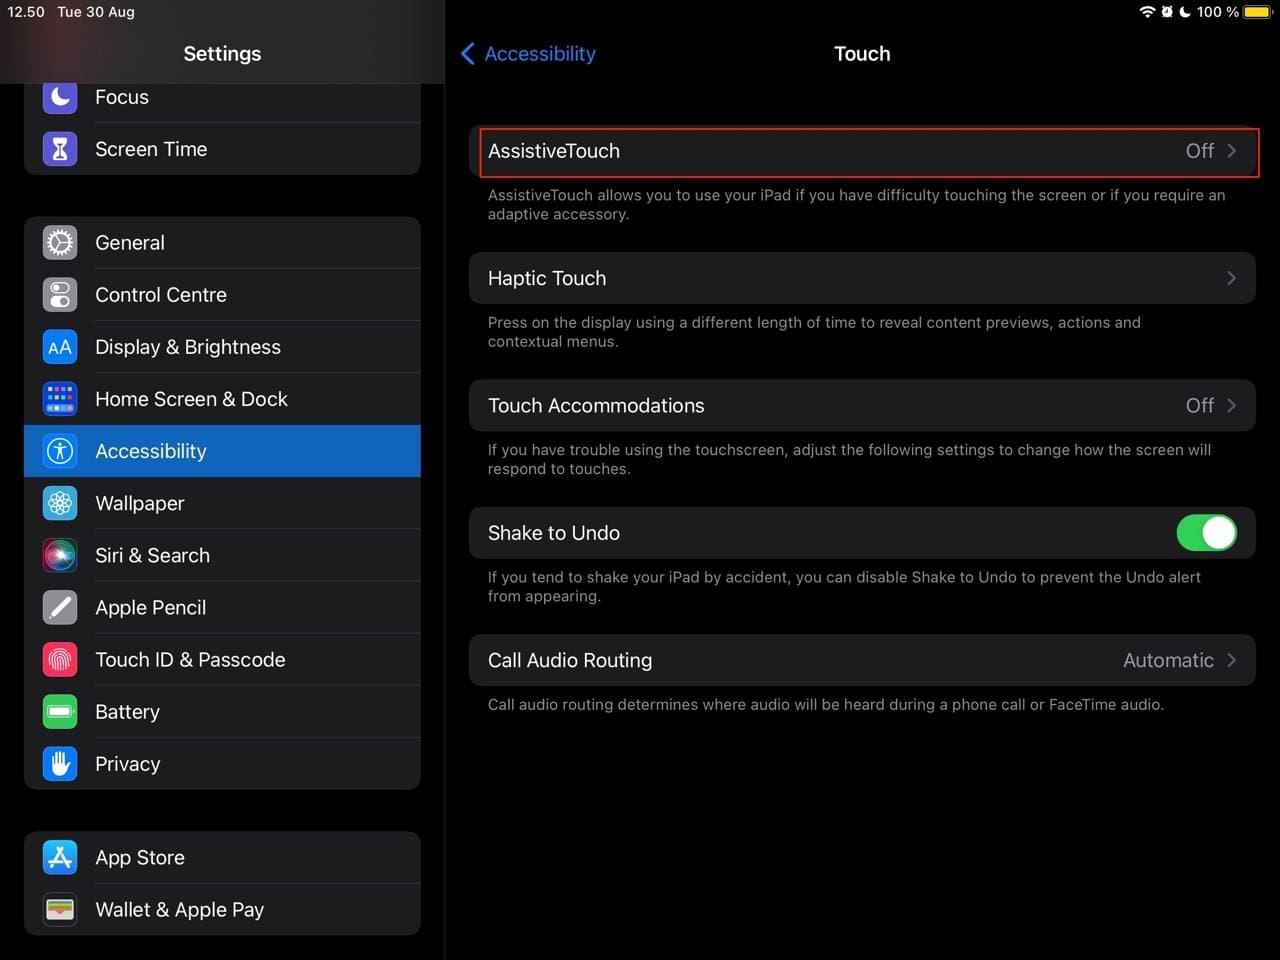This screenshot has width=1280, height=960.
Task: Tap the Do Not Disturb moon status icon
Action: tap(1185, 12)
